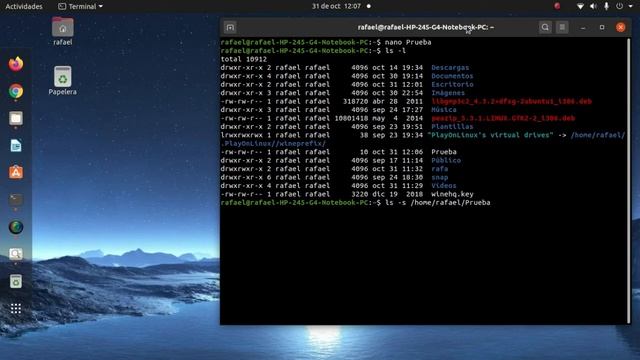Maximize the Terminal window
The width and height of the screenshot is (640, 360).
click(602, 27)
